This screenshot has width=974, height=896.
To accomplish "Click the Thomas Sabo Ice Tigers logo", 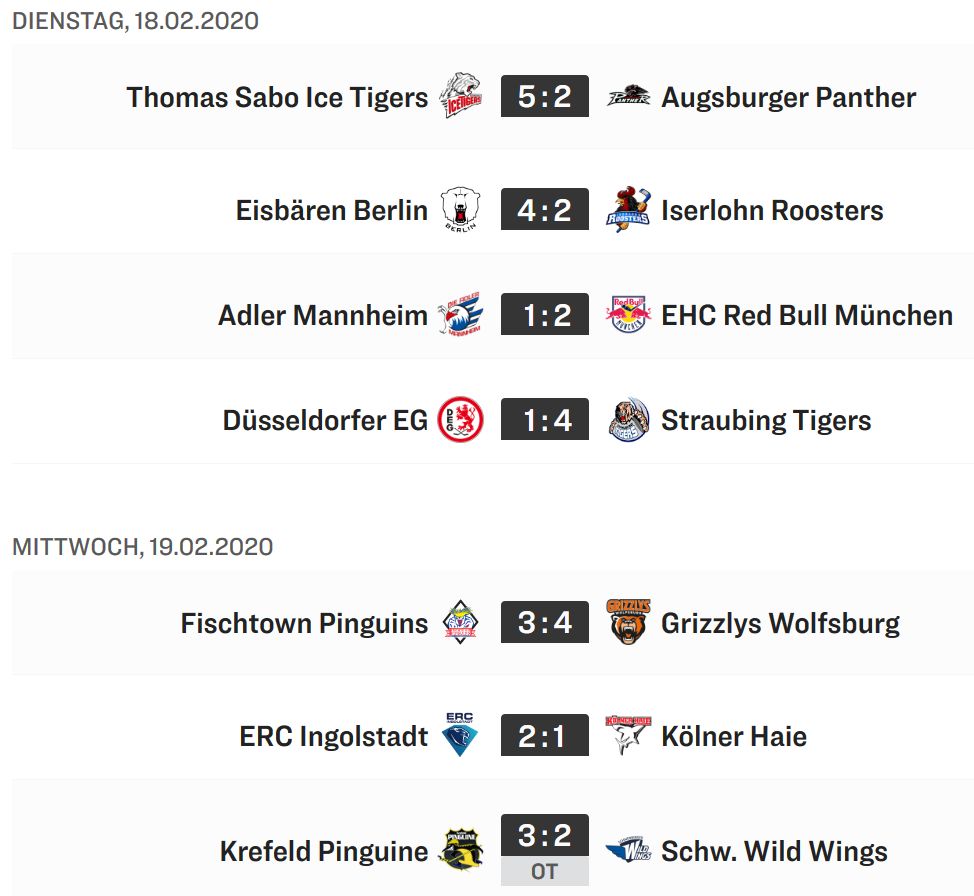I will point(461,96).
